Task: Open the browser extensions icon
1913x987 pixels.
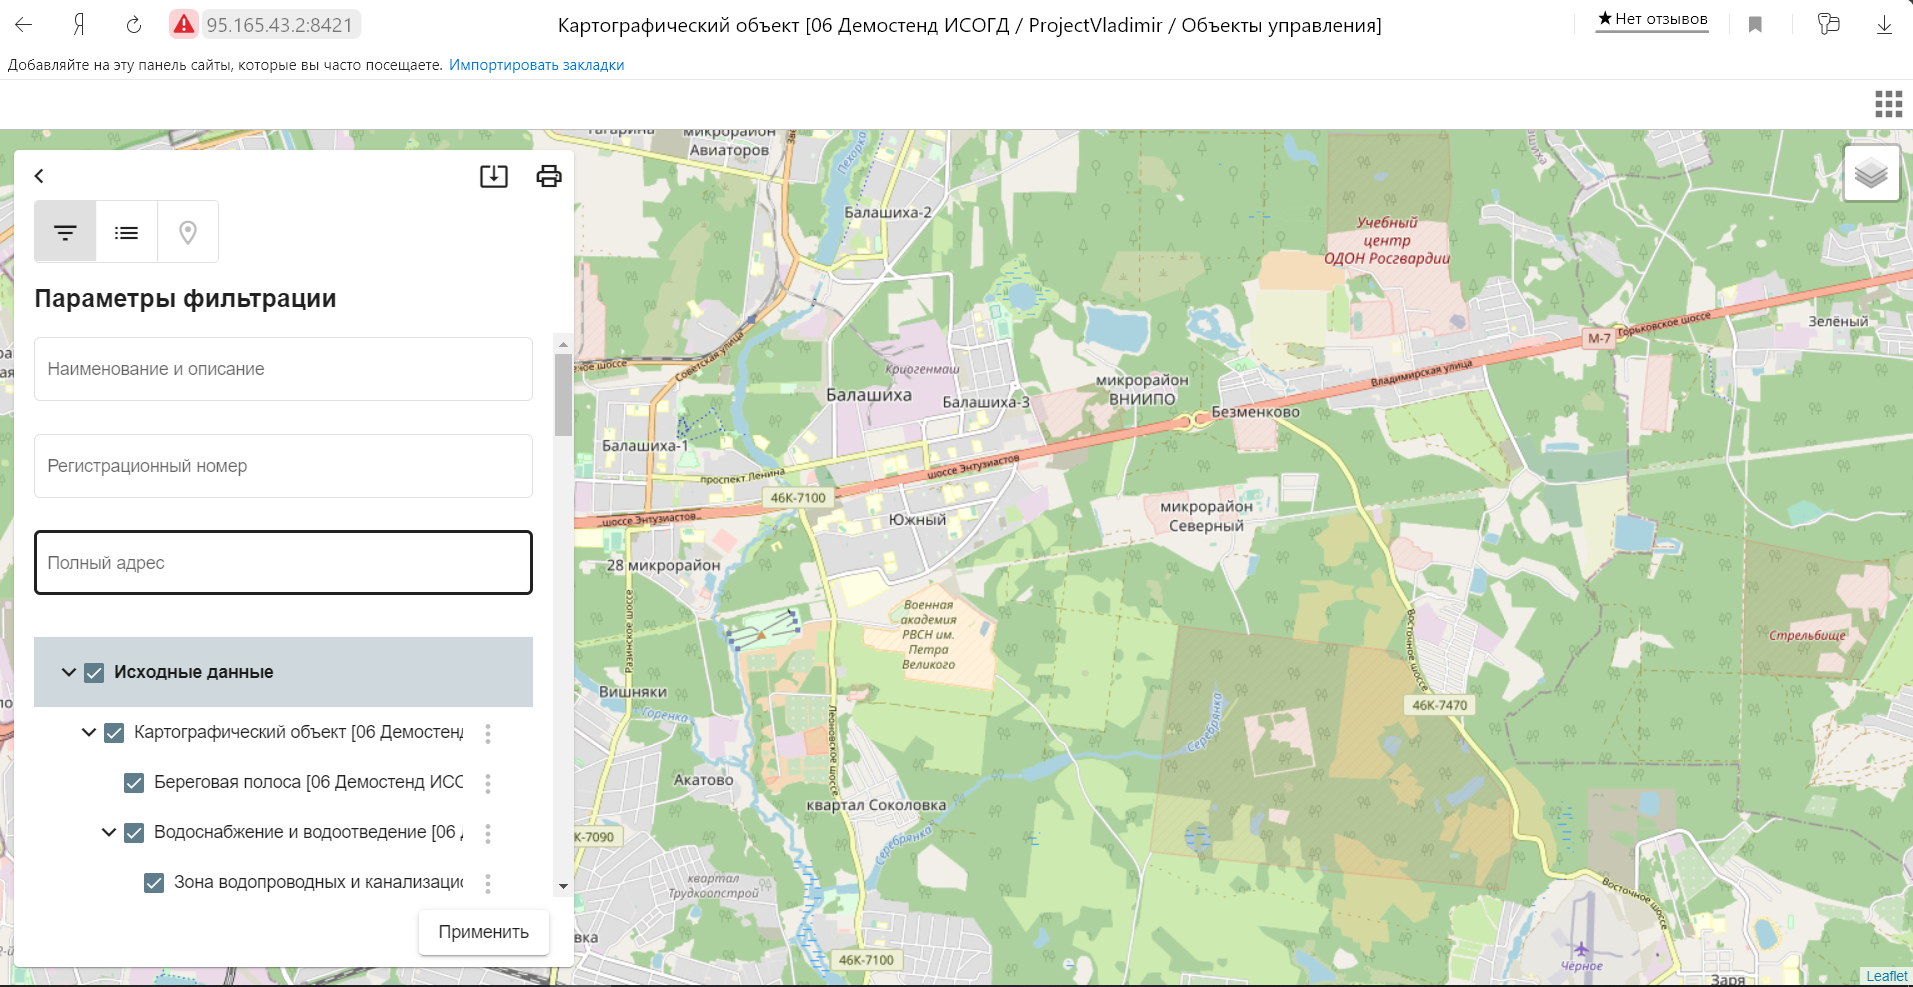Action: pyautogui.click(x=1828, y=24)
